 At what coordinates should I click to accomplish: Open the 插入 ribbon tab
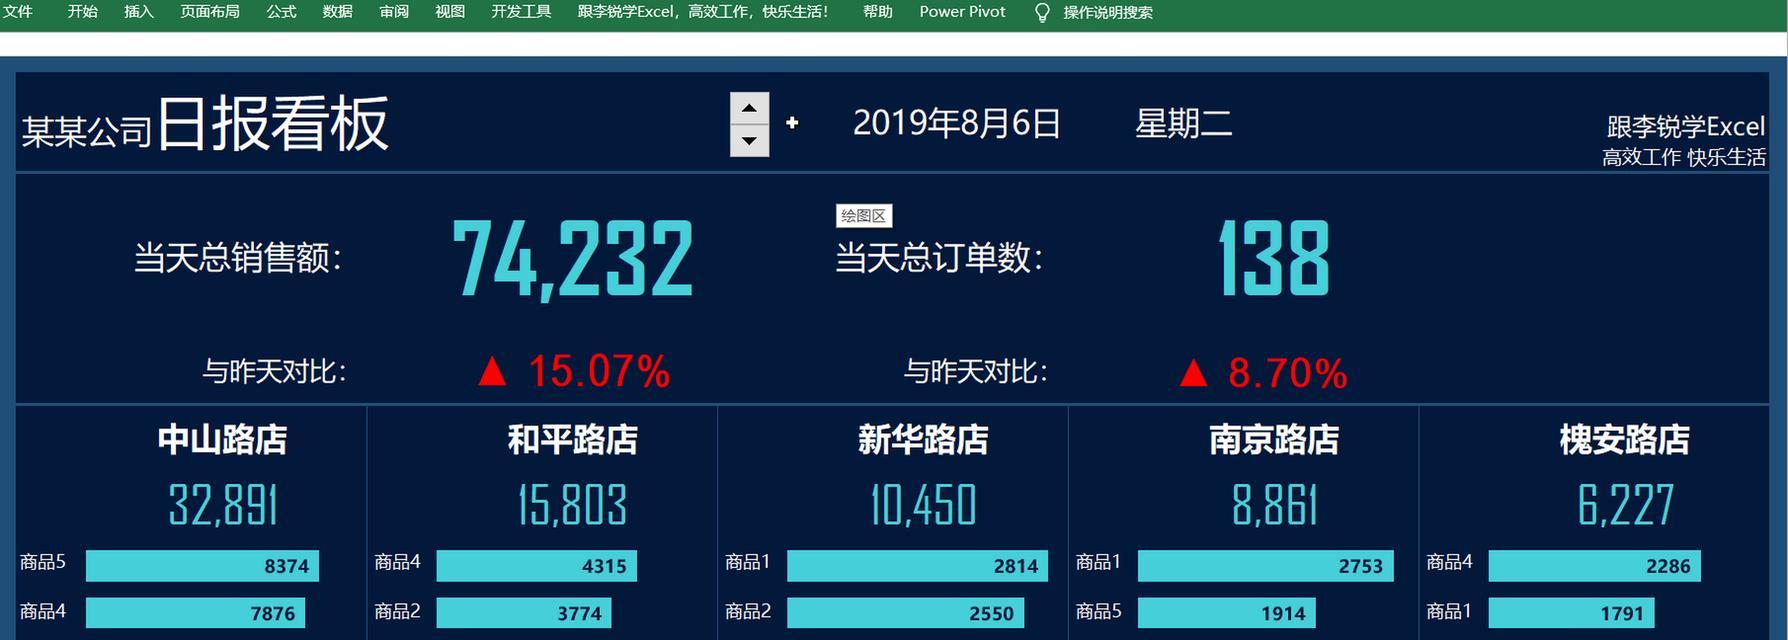coord(138,12)
